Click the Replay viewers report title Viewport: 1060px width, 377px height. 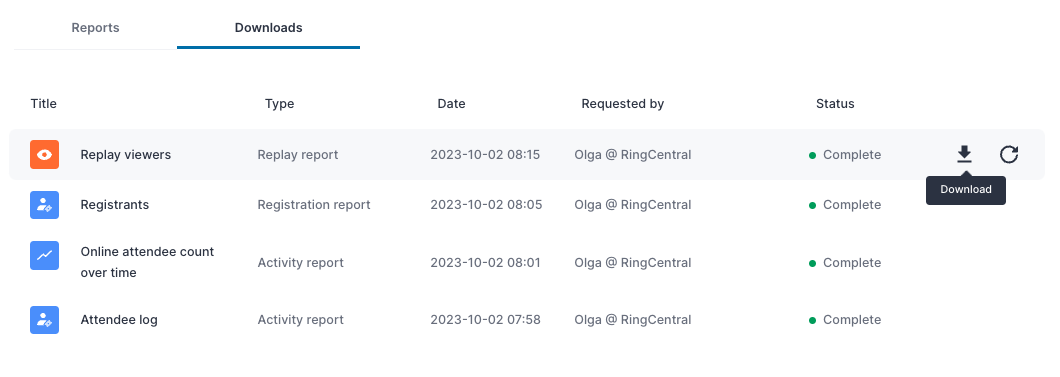126,155
